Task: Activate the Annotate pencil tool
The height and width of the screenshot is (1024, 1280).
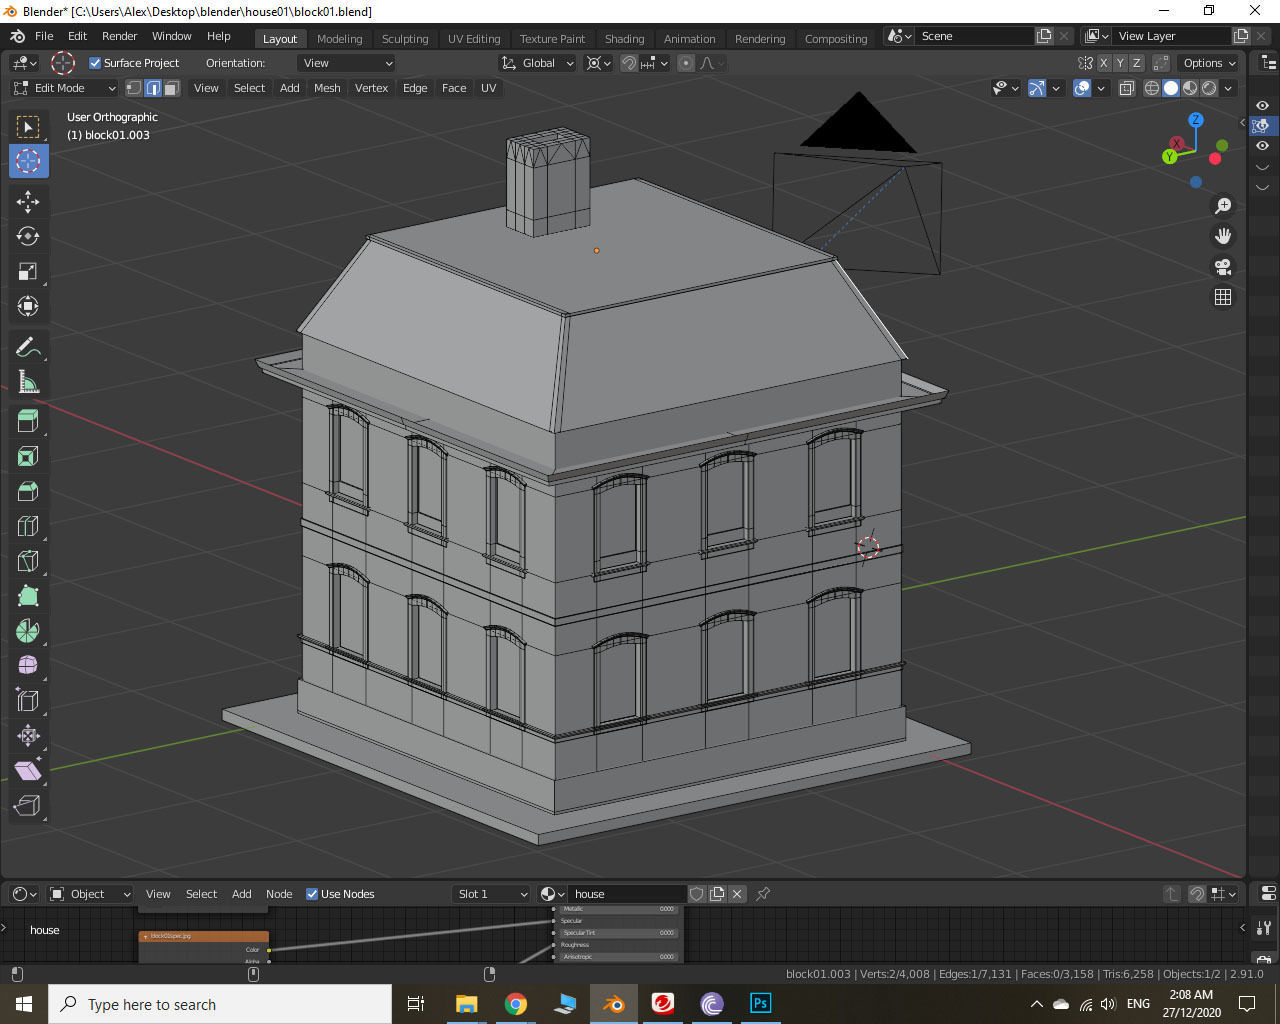Action: [x=28, y=347]
